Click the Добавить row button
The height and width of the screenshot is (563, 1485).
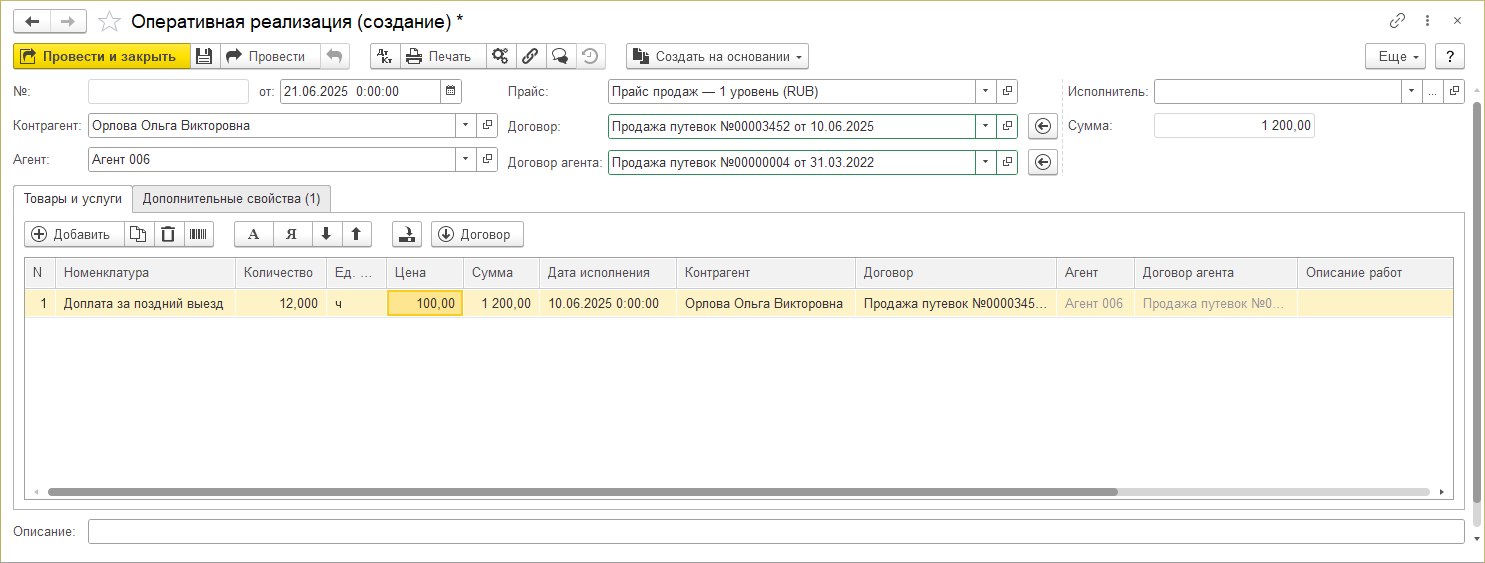72,234
